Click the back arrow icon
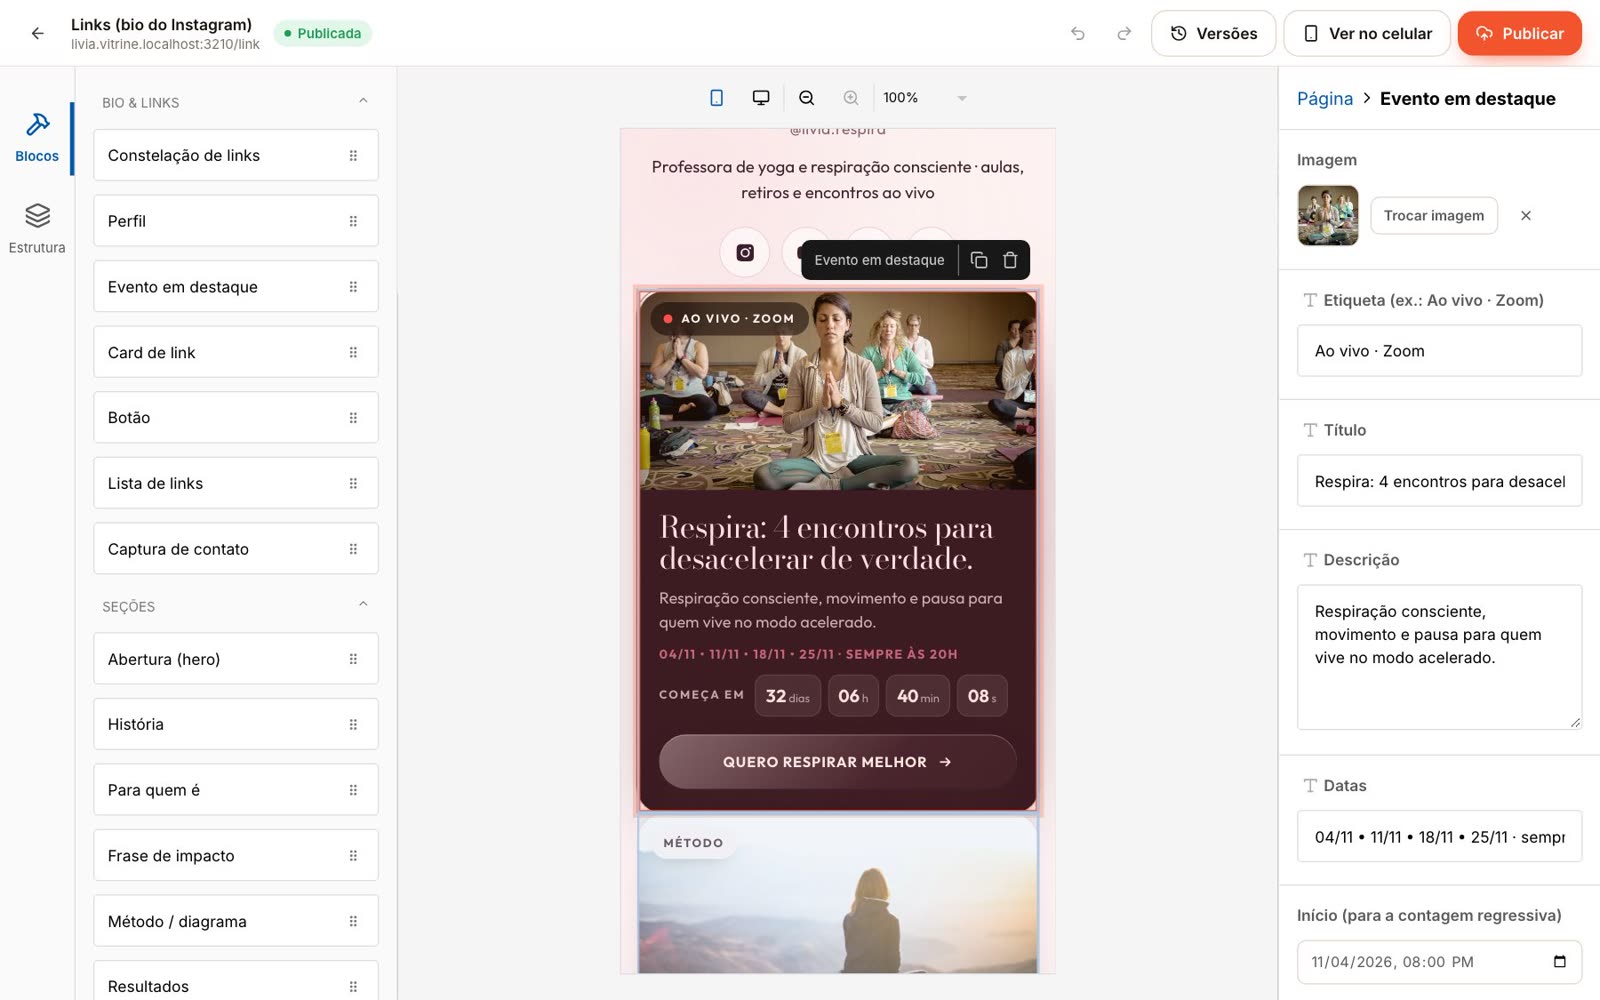Viewport: 1600px width, 1000px height. pyautogui.click(x=37, y=33)
